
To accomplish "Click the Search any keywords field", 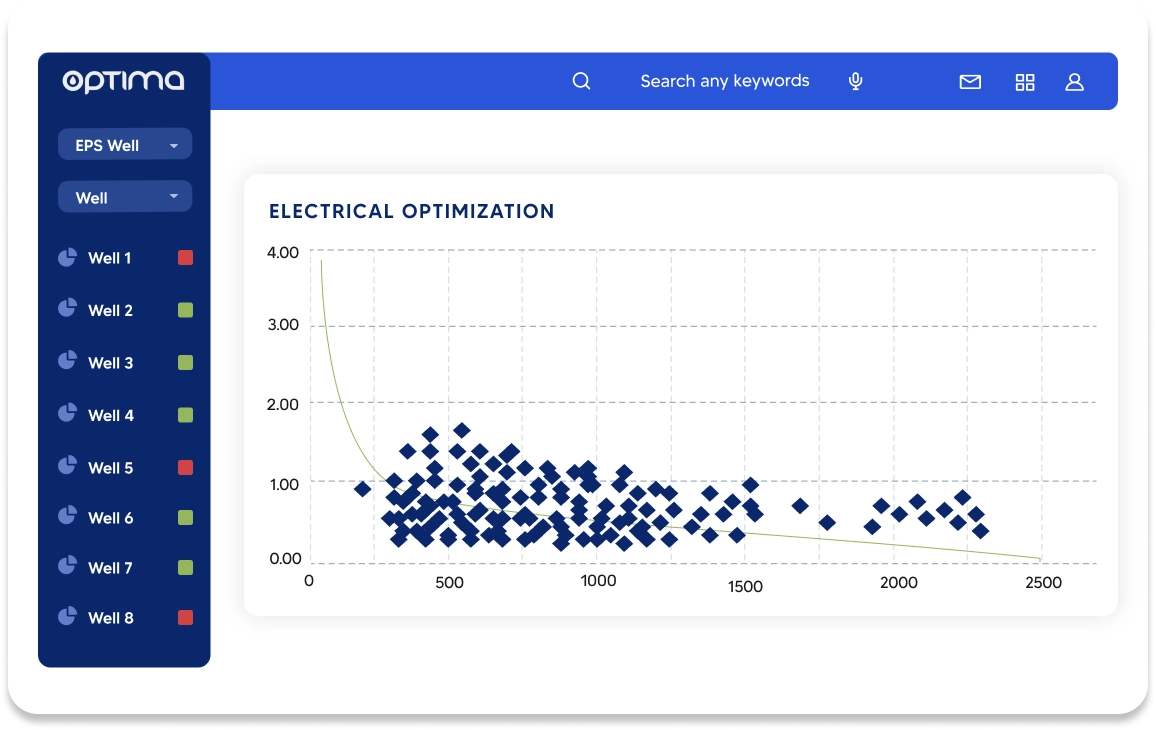I will point(725,81).
